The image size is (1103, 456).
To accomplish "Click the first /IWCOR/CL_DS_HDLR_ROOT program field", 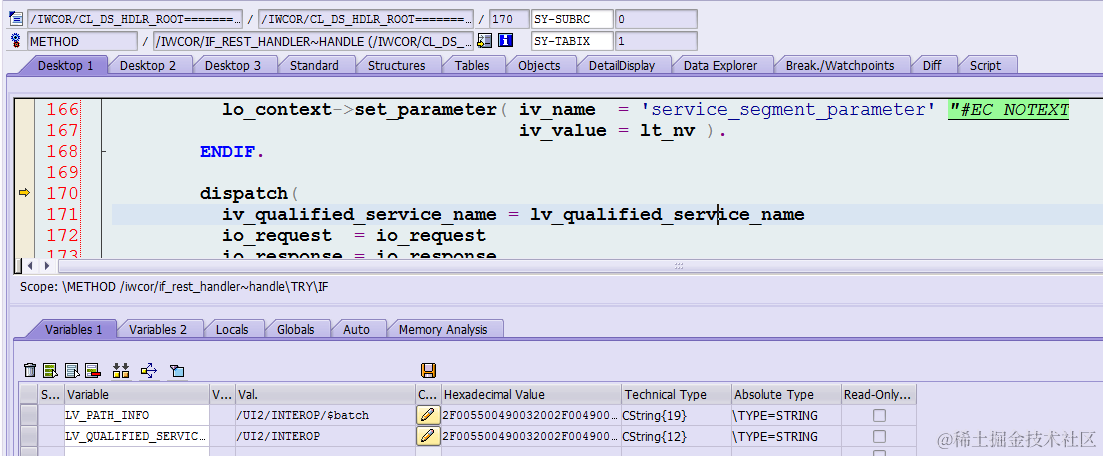I will click(136, 20).
